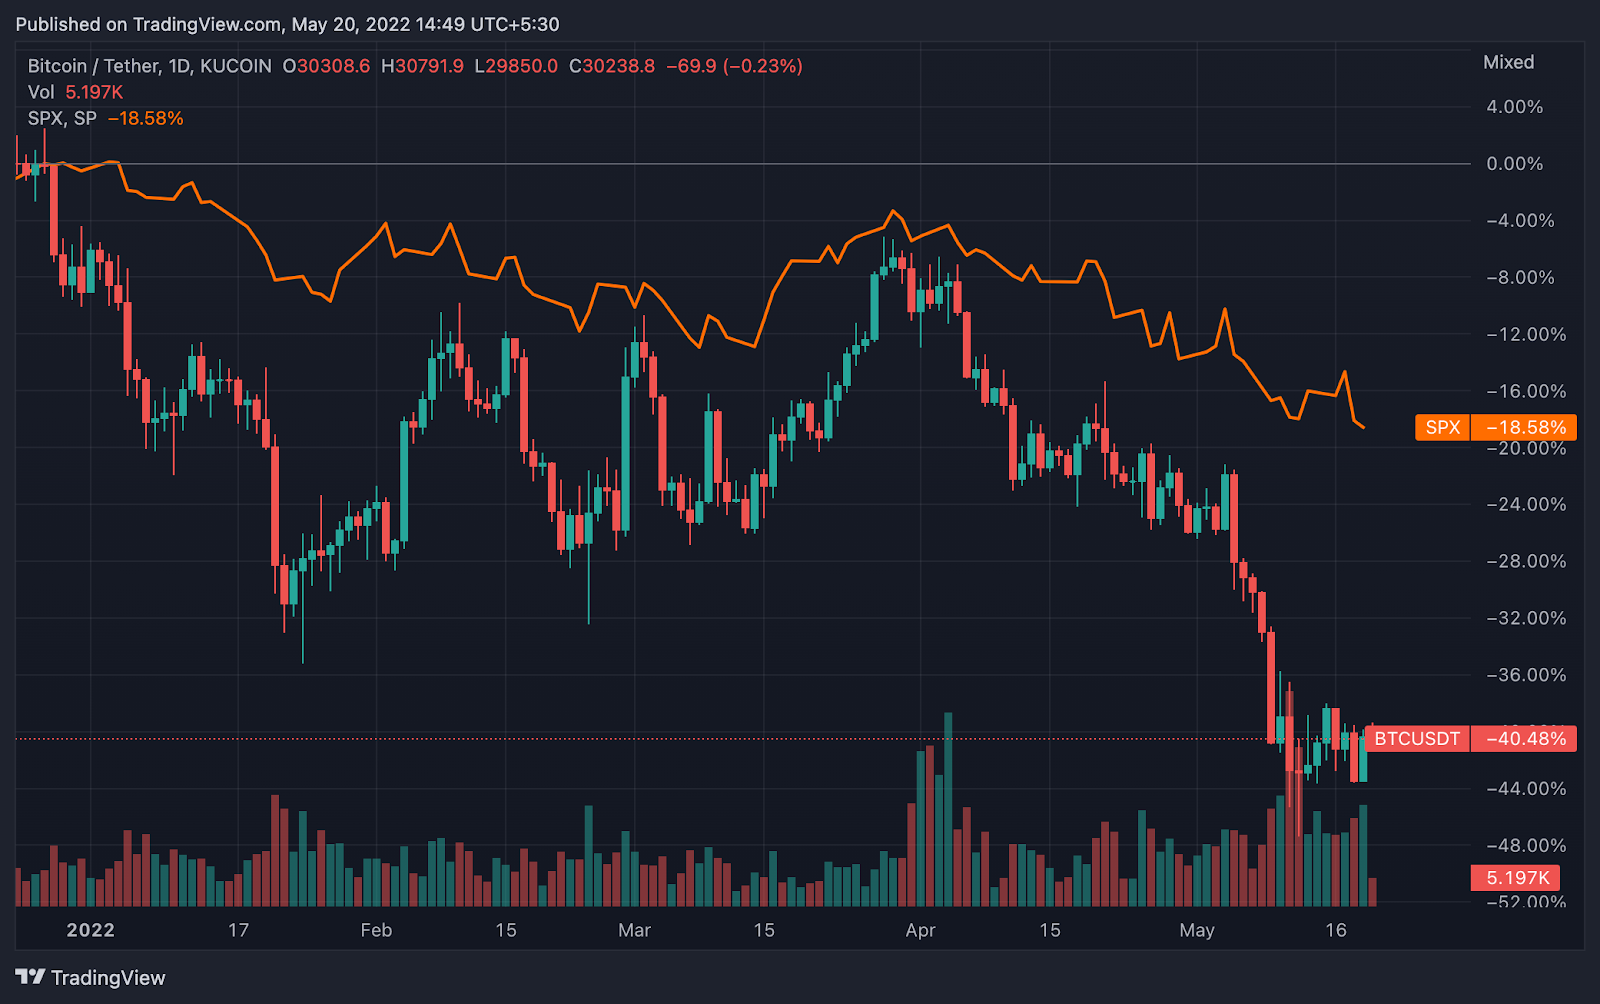Click the Feb time axis label
1600x1004 pixels.
(376, 930)
